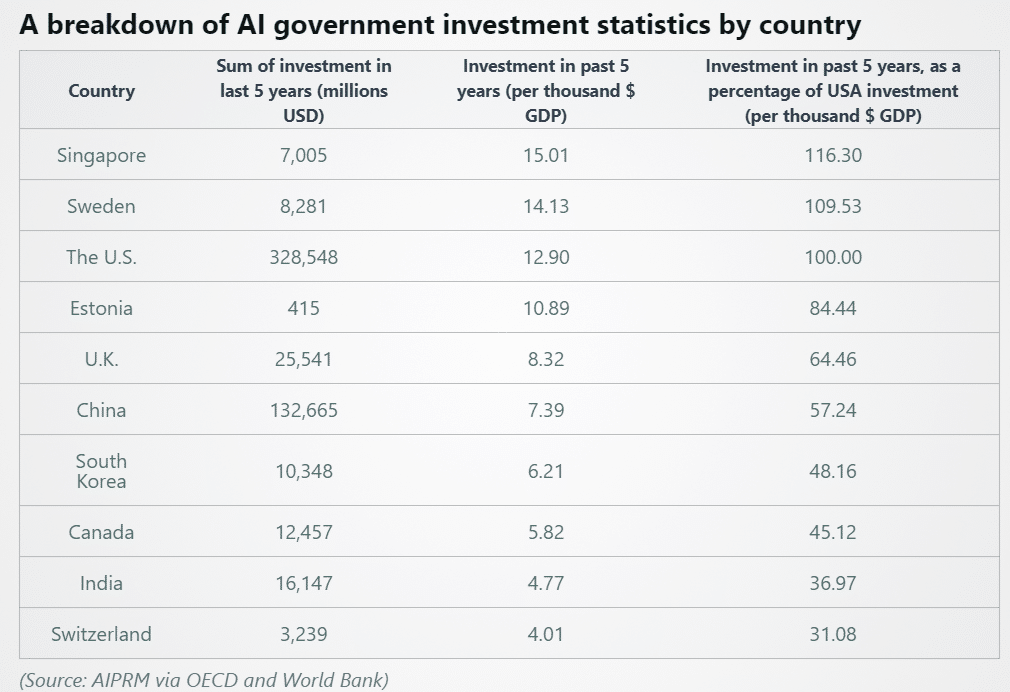
Task: Click Switzerland's percentage value 31.08
Action: tap(832, 634)
